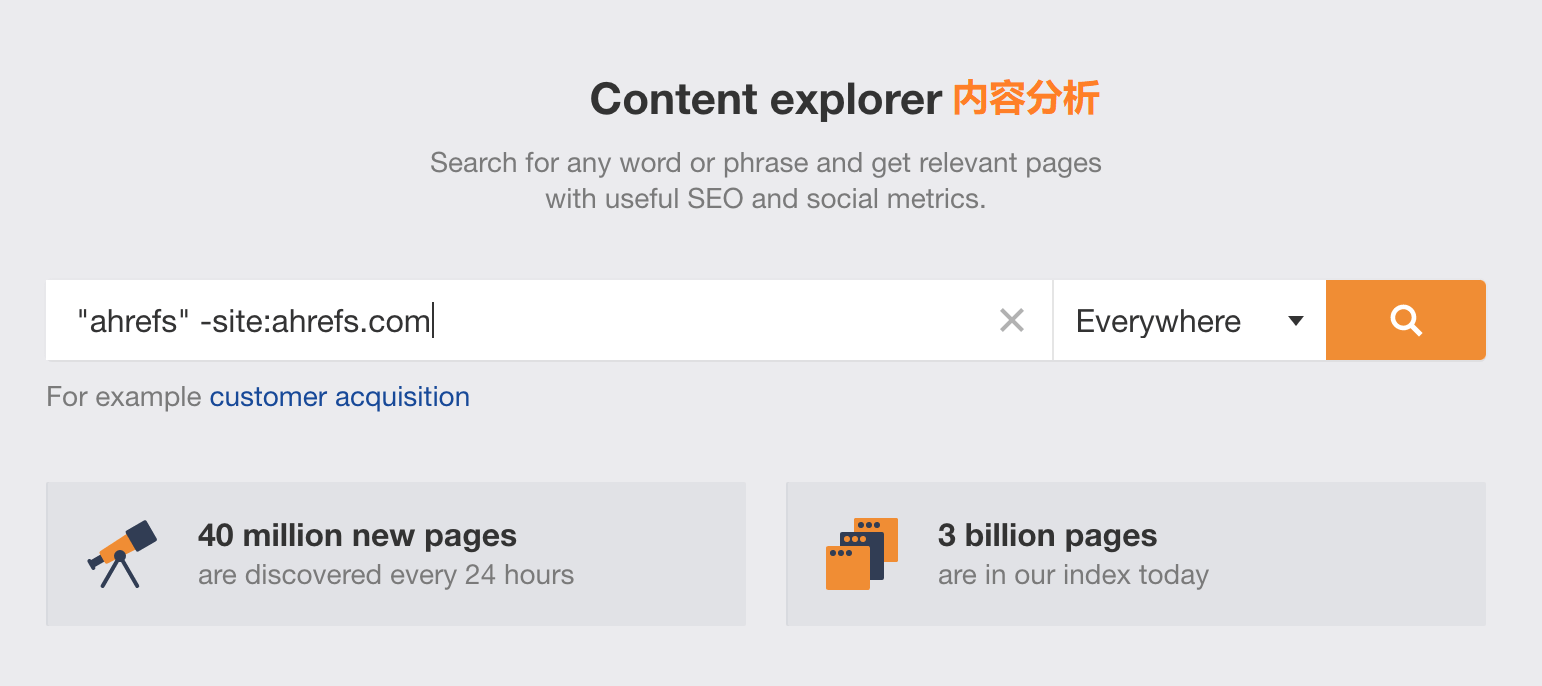This screenshot has height=686, width=1542.
Task: Click the 40 million new pages text
Action: click(x=357, y=535)
